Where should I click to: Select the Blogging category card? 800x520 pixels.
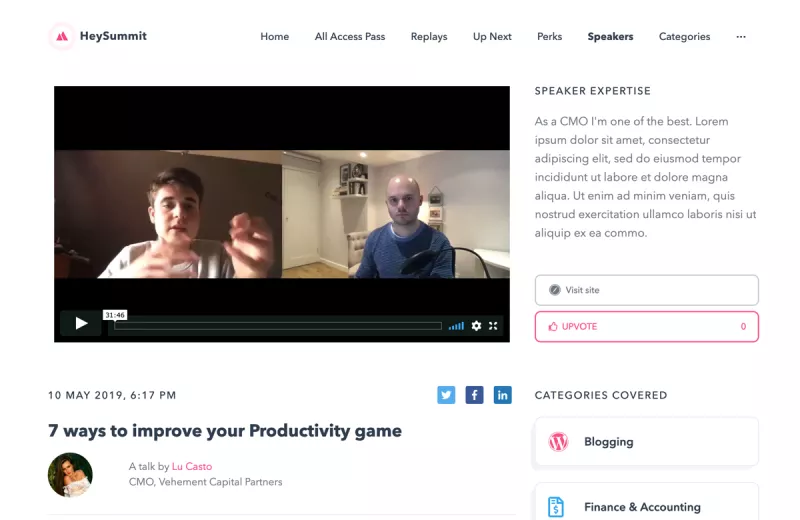[x=646, y=442]
